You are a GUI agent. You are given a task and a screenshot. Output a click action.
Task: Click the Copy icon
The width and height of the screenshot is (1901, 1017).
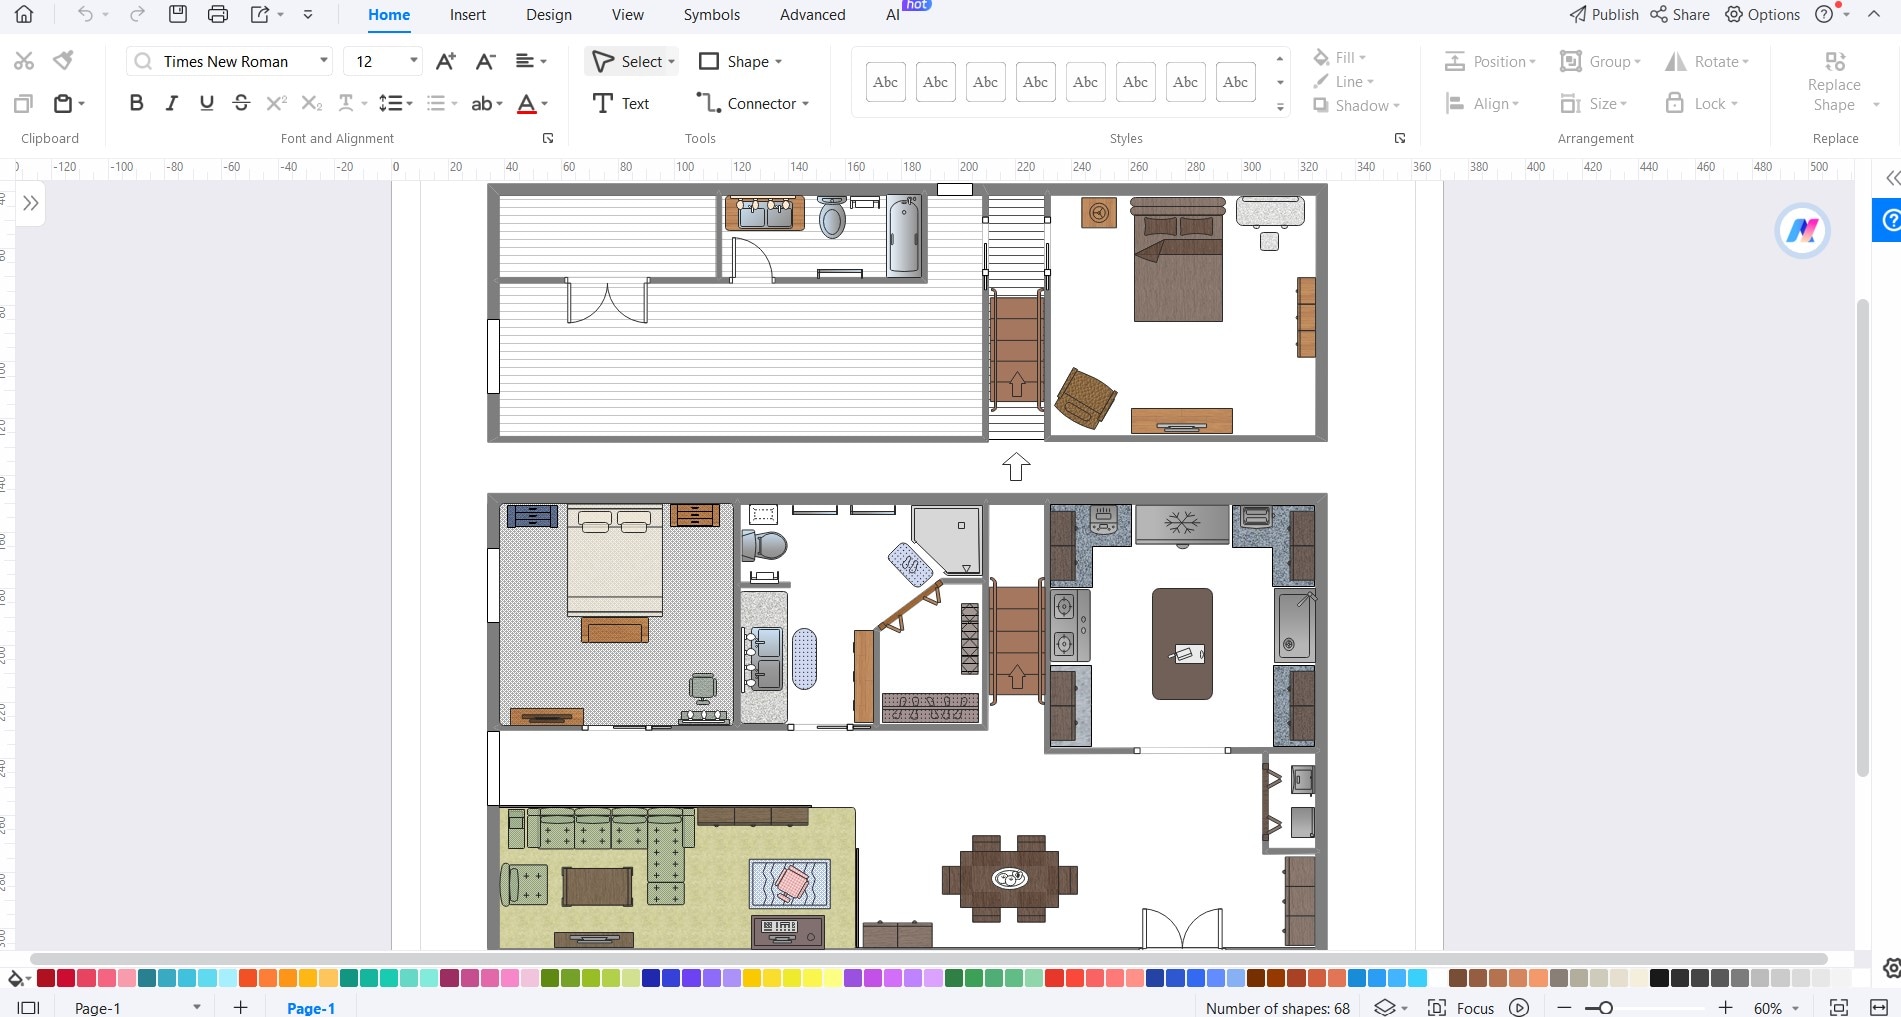pyautogui.click(x=24, y=103)
